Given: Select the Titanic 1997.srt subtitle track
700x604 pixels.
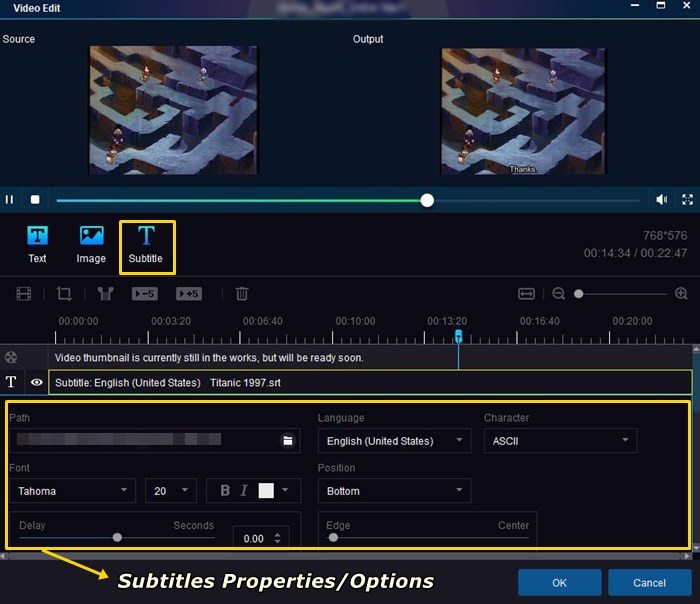Looking at the screenshot, I should (x=370, y=383).
